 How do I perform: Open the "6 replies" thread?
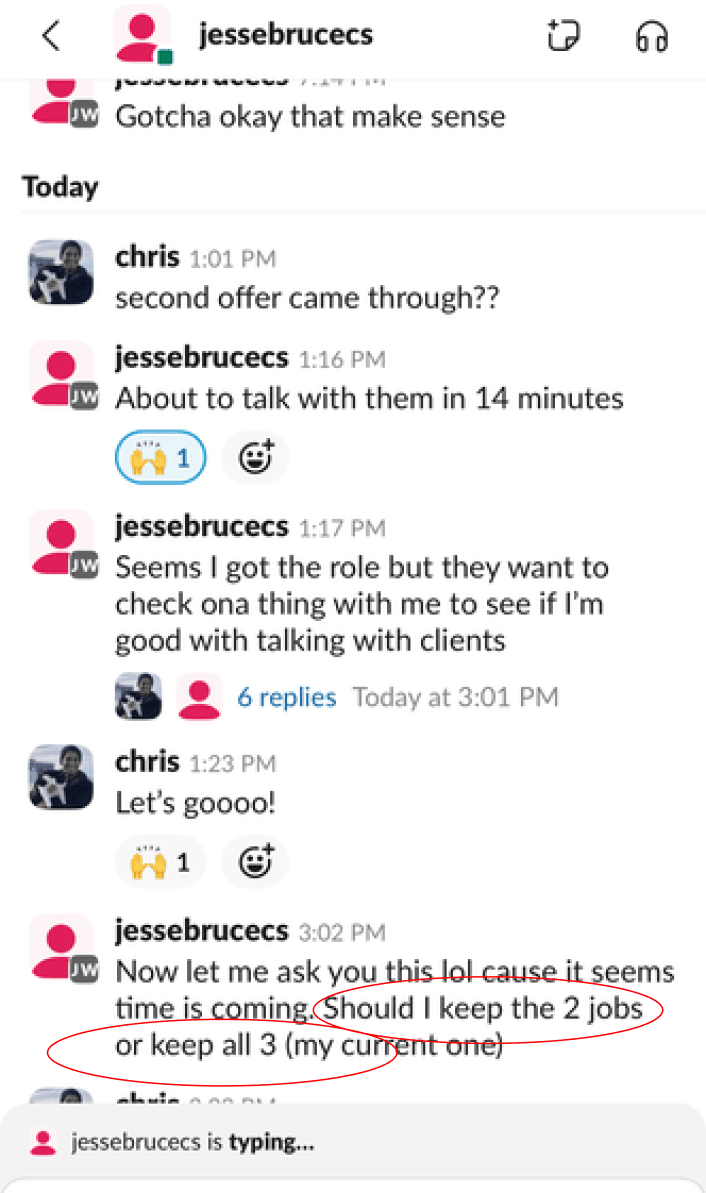286,697
